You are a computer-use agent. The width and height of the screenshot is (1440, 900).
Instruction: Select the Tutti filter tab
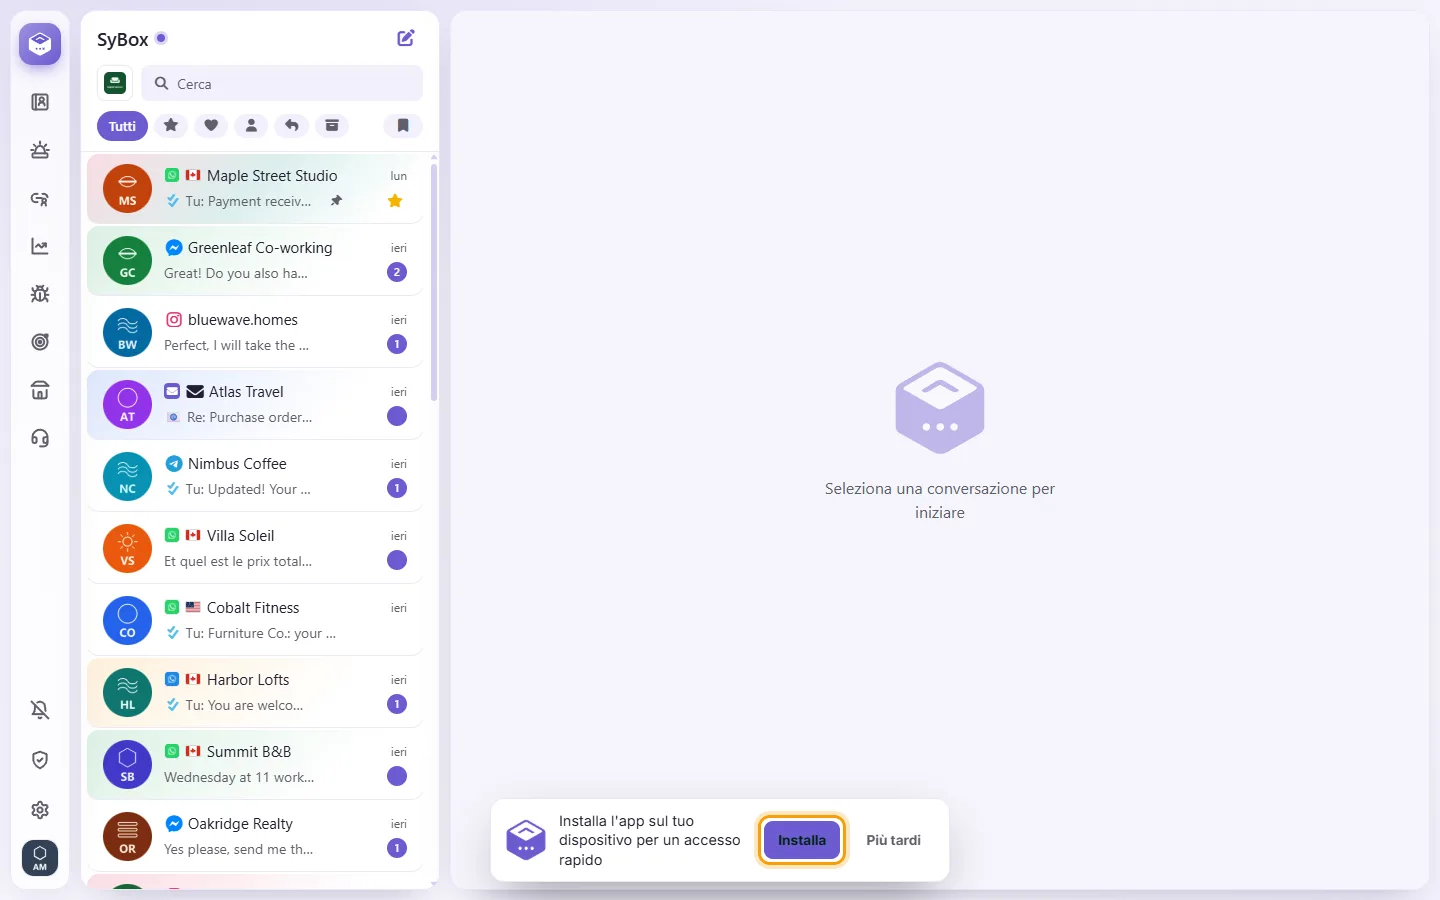point(122,126)
